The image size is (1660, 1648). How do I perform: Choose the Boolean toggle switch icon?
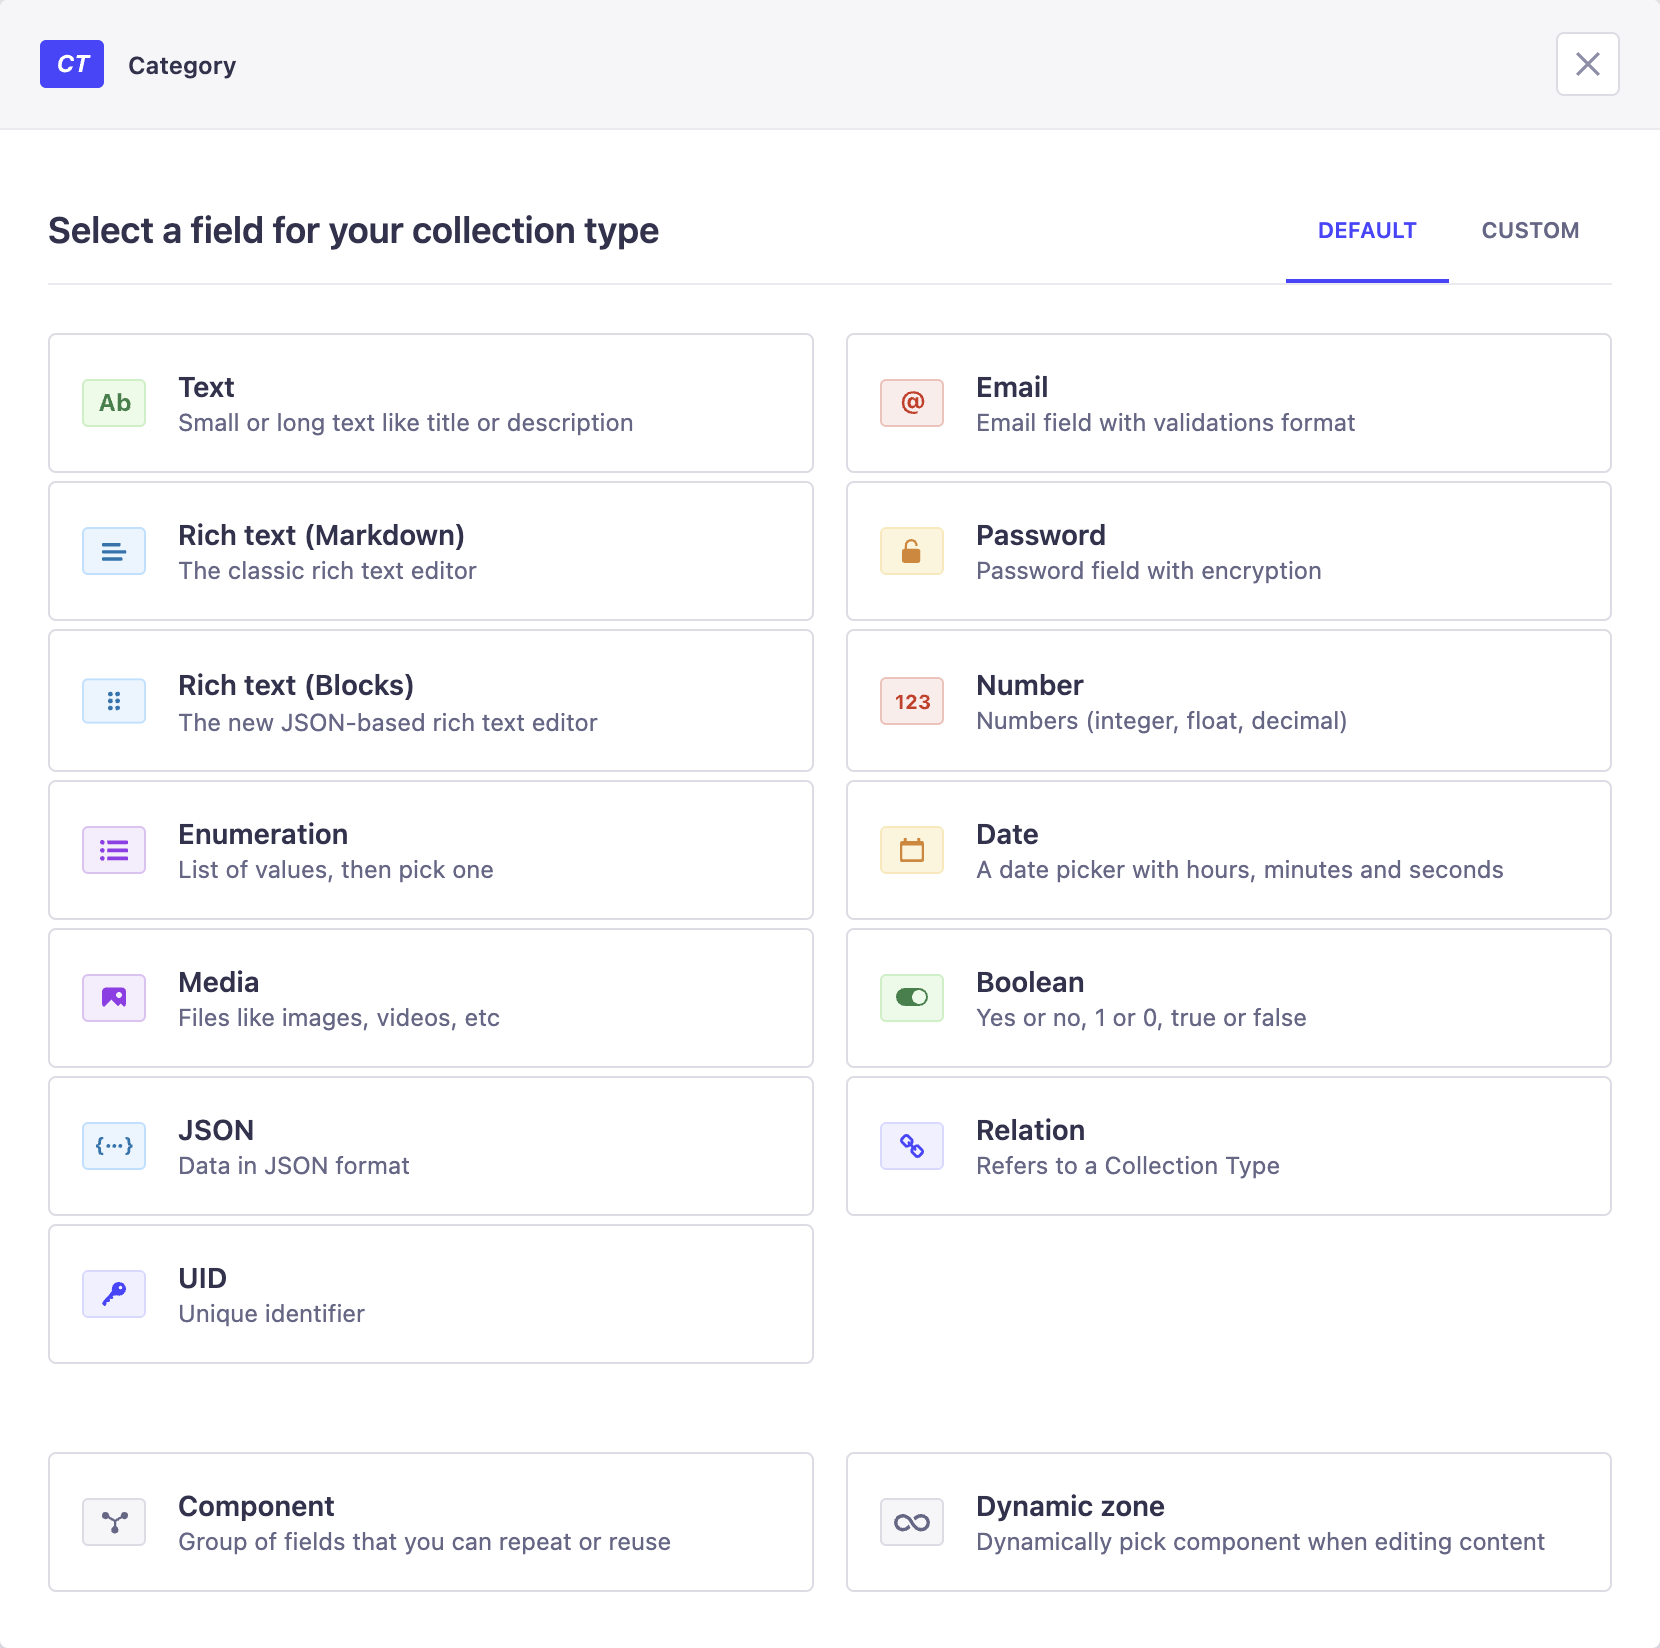pyautogui.click(x=912, y=998)
